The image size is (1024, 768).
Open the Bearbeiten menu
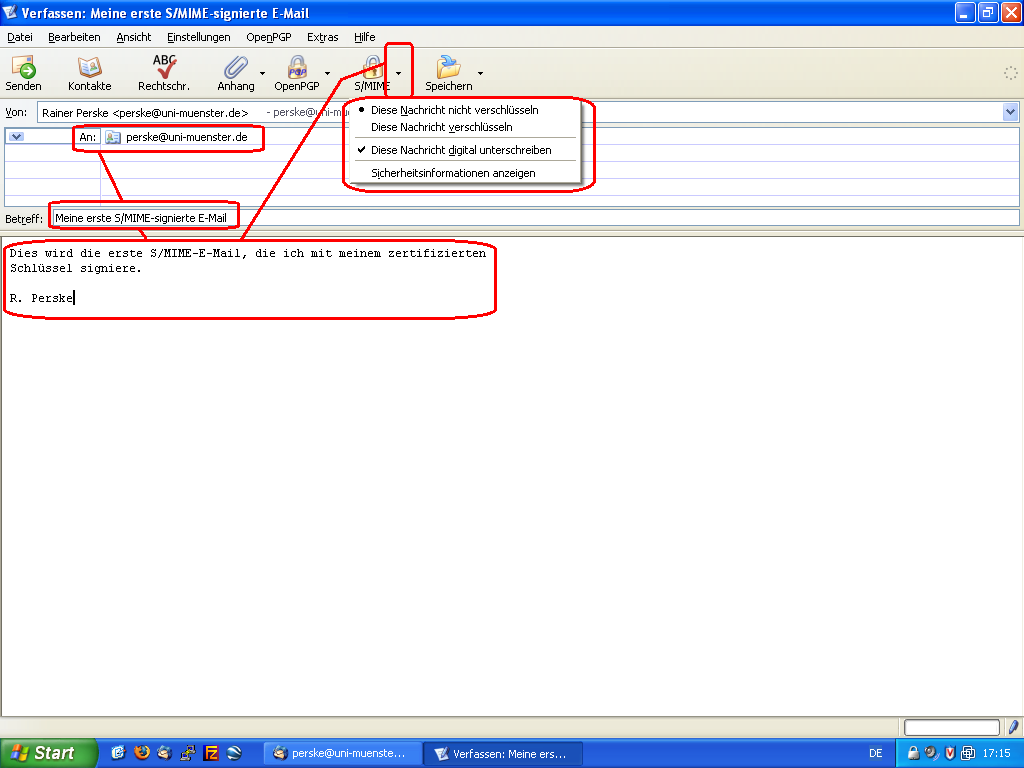coord(74,37)
